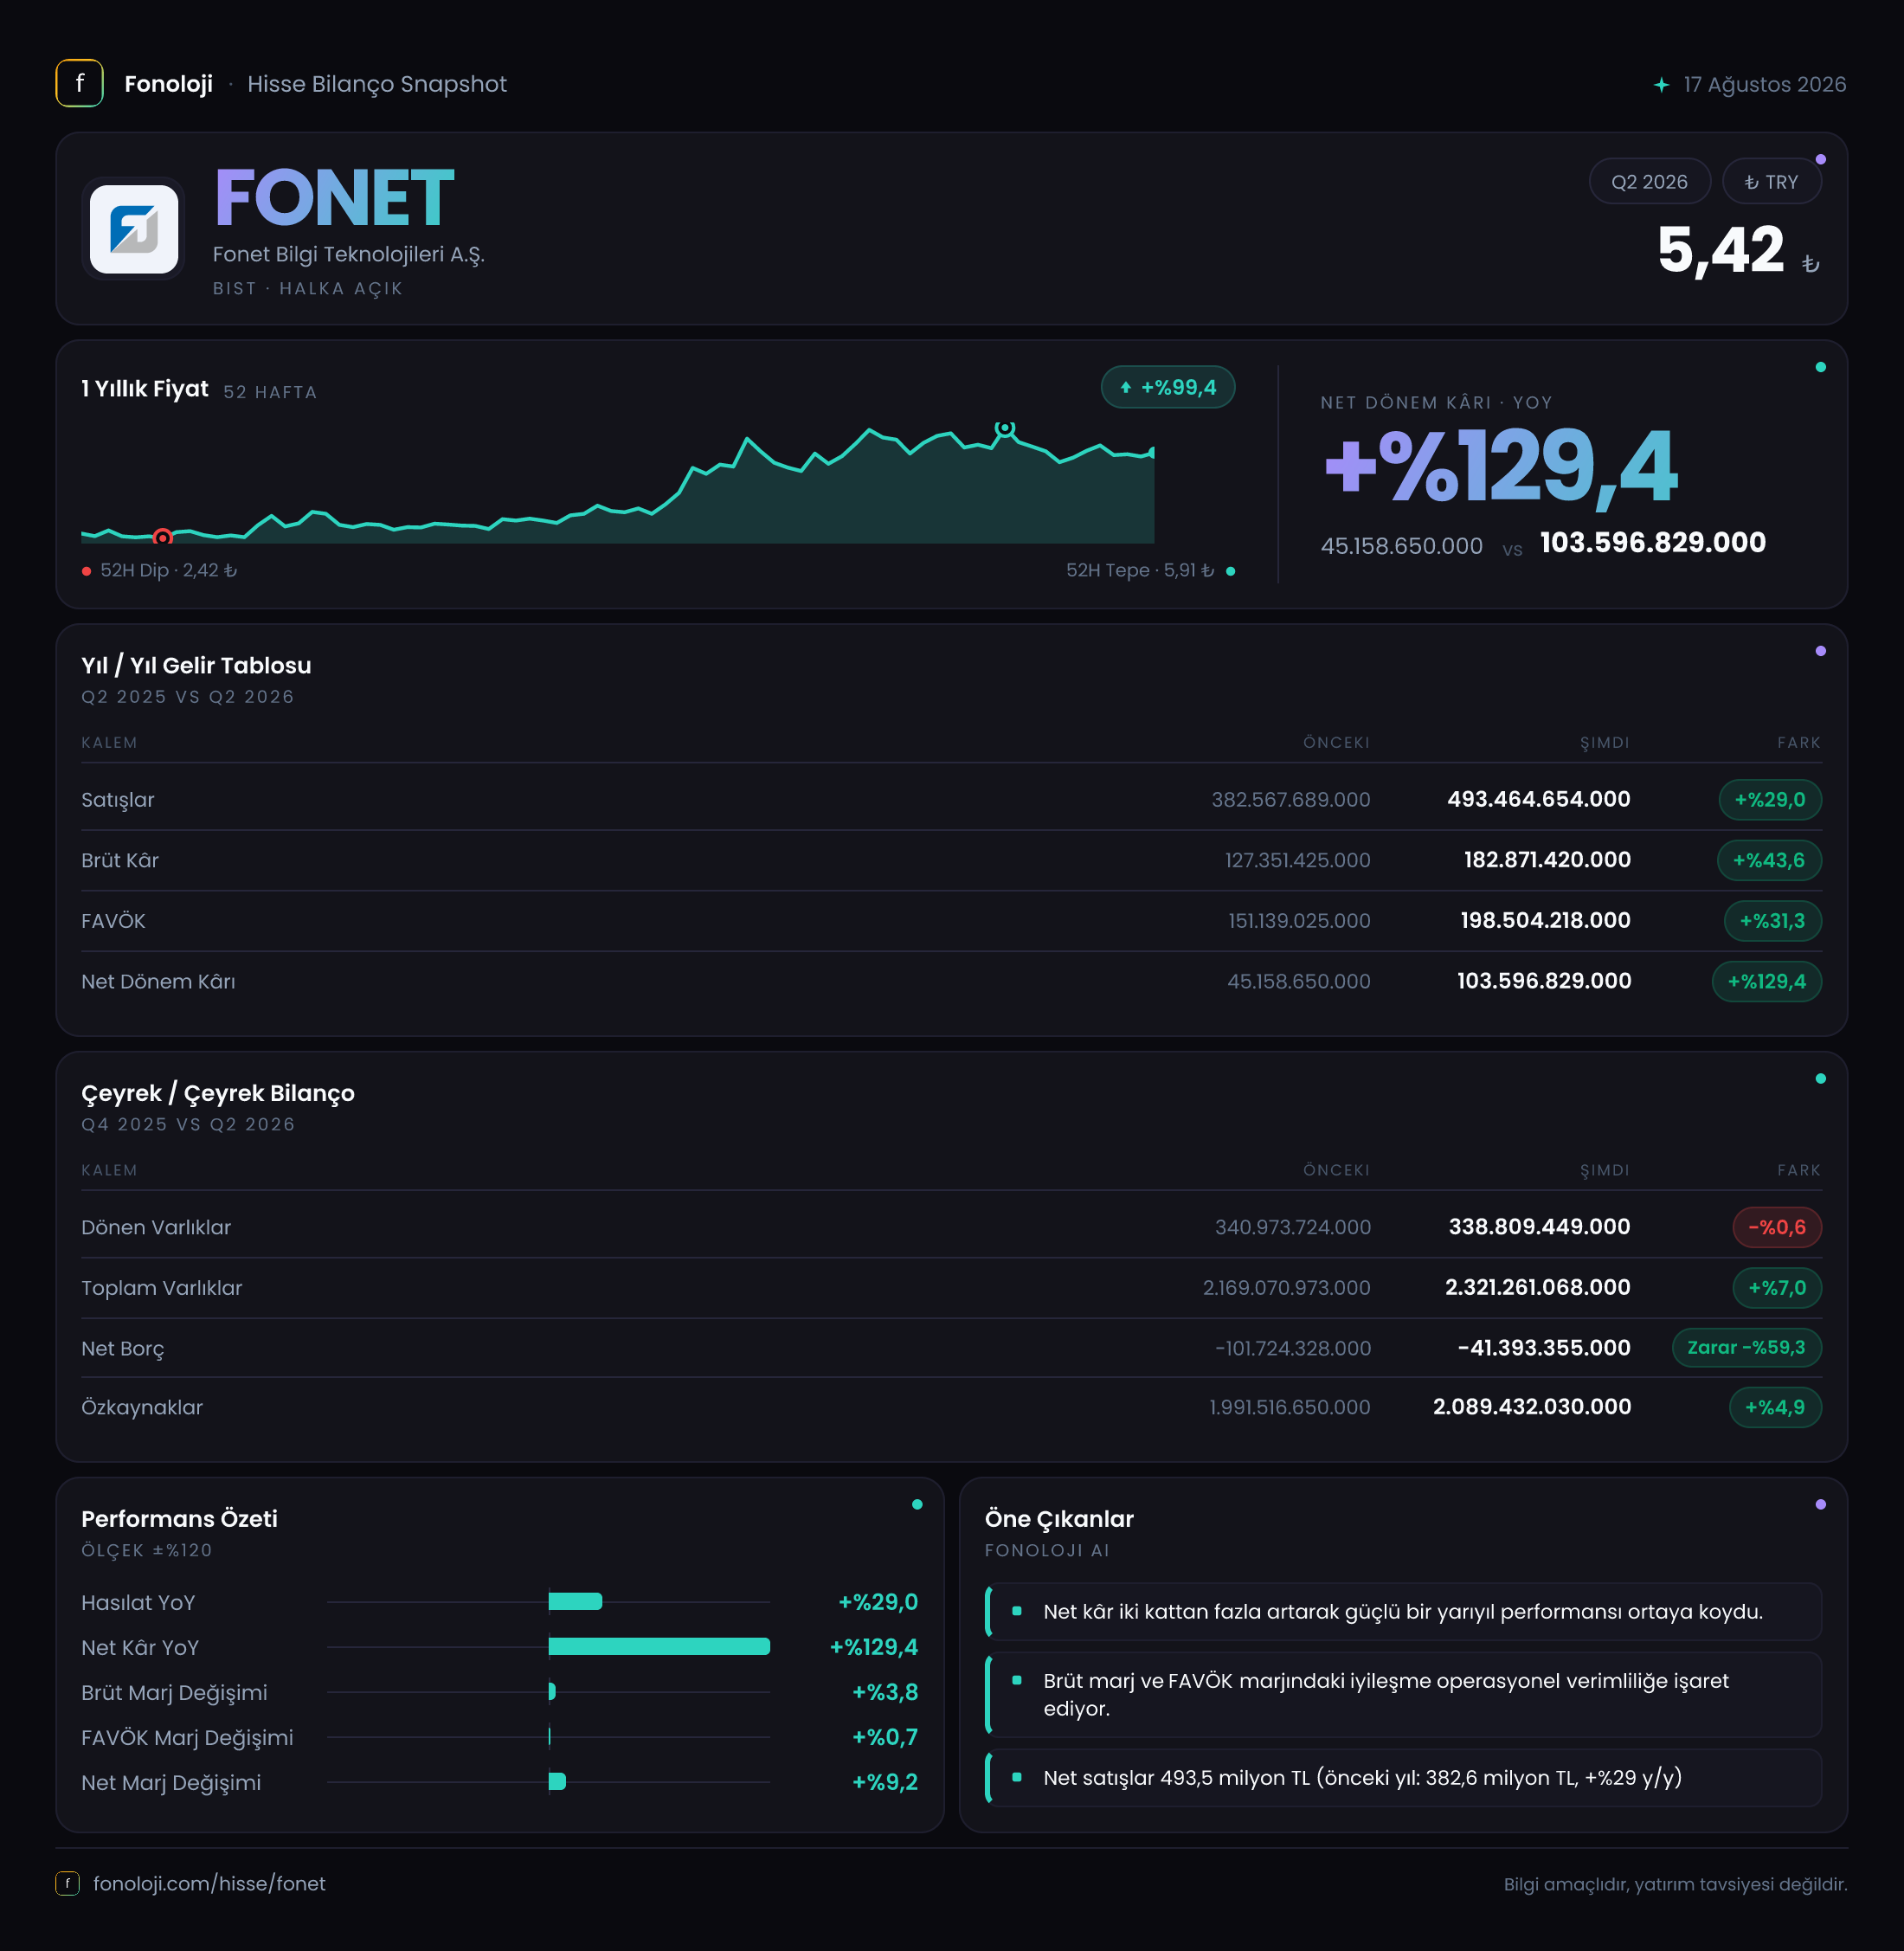Click the Net Marj Değişimi bar
The width and height of the screenshot is (1904, 1951).
pos(557,1781)
